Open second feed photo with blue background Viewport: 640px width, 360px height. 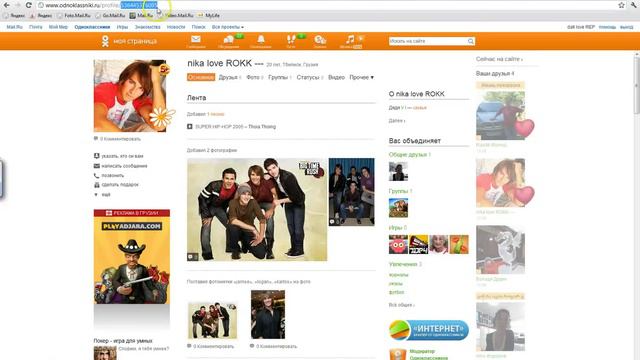point(351,192)
